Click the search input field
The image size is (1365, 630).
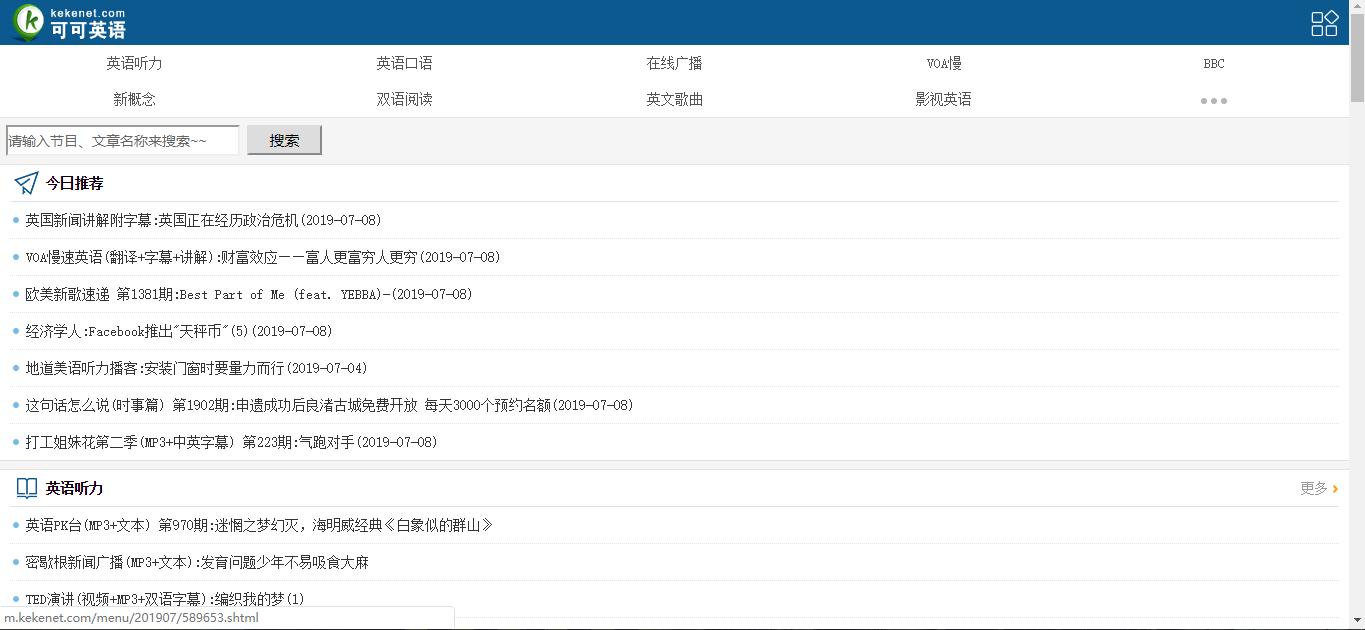click(121, 140)
